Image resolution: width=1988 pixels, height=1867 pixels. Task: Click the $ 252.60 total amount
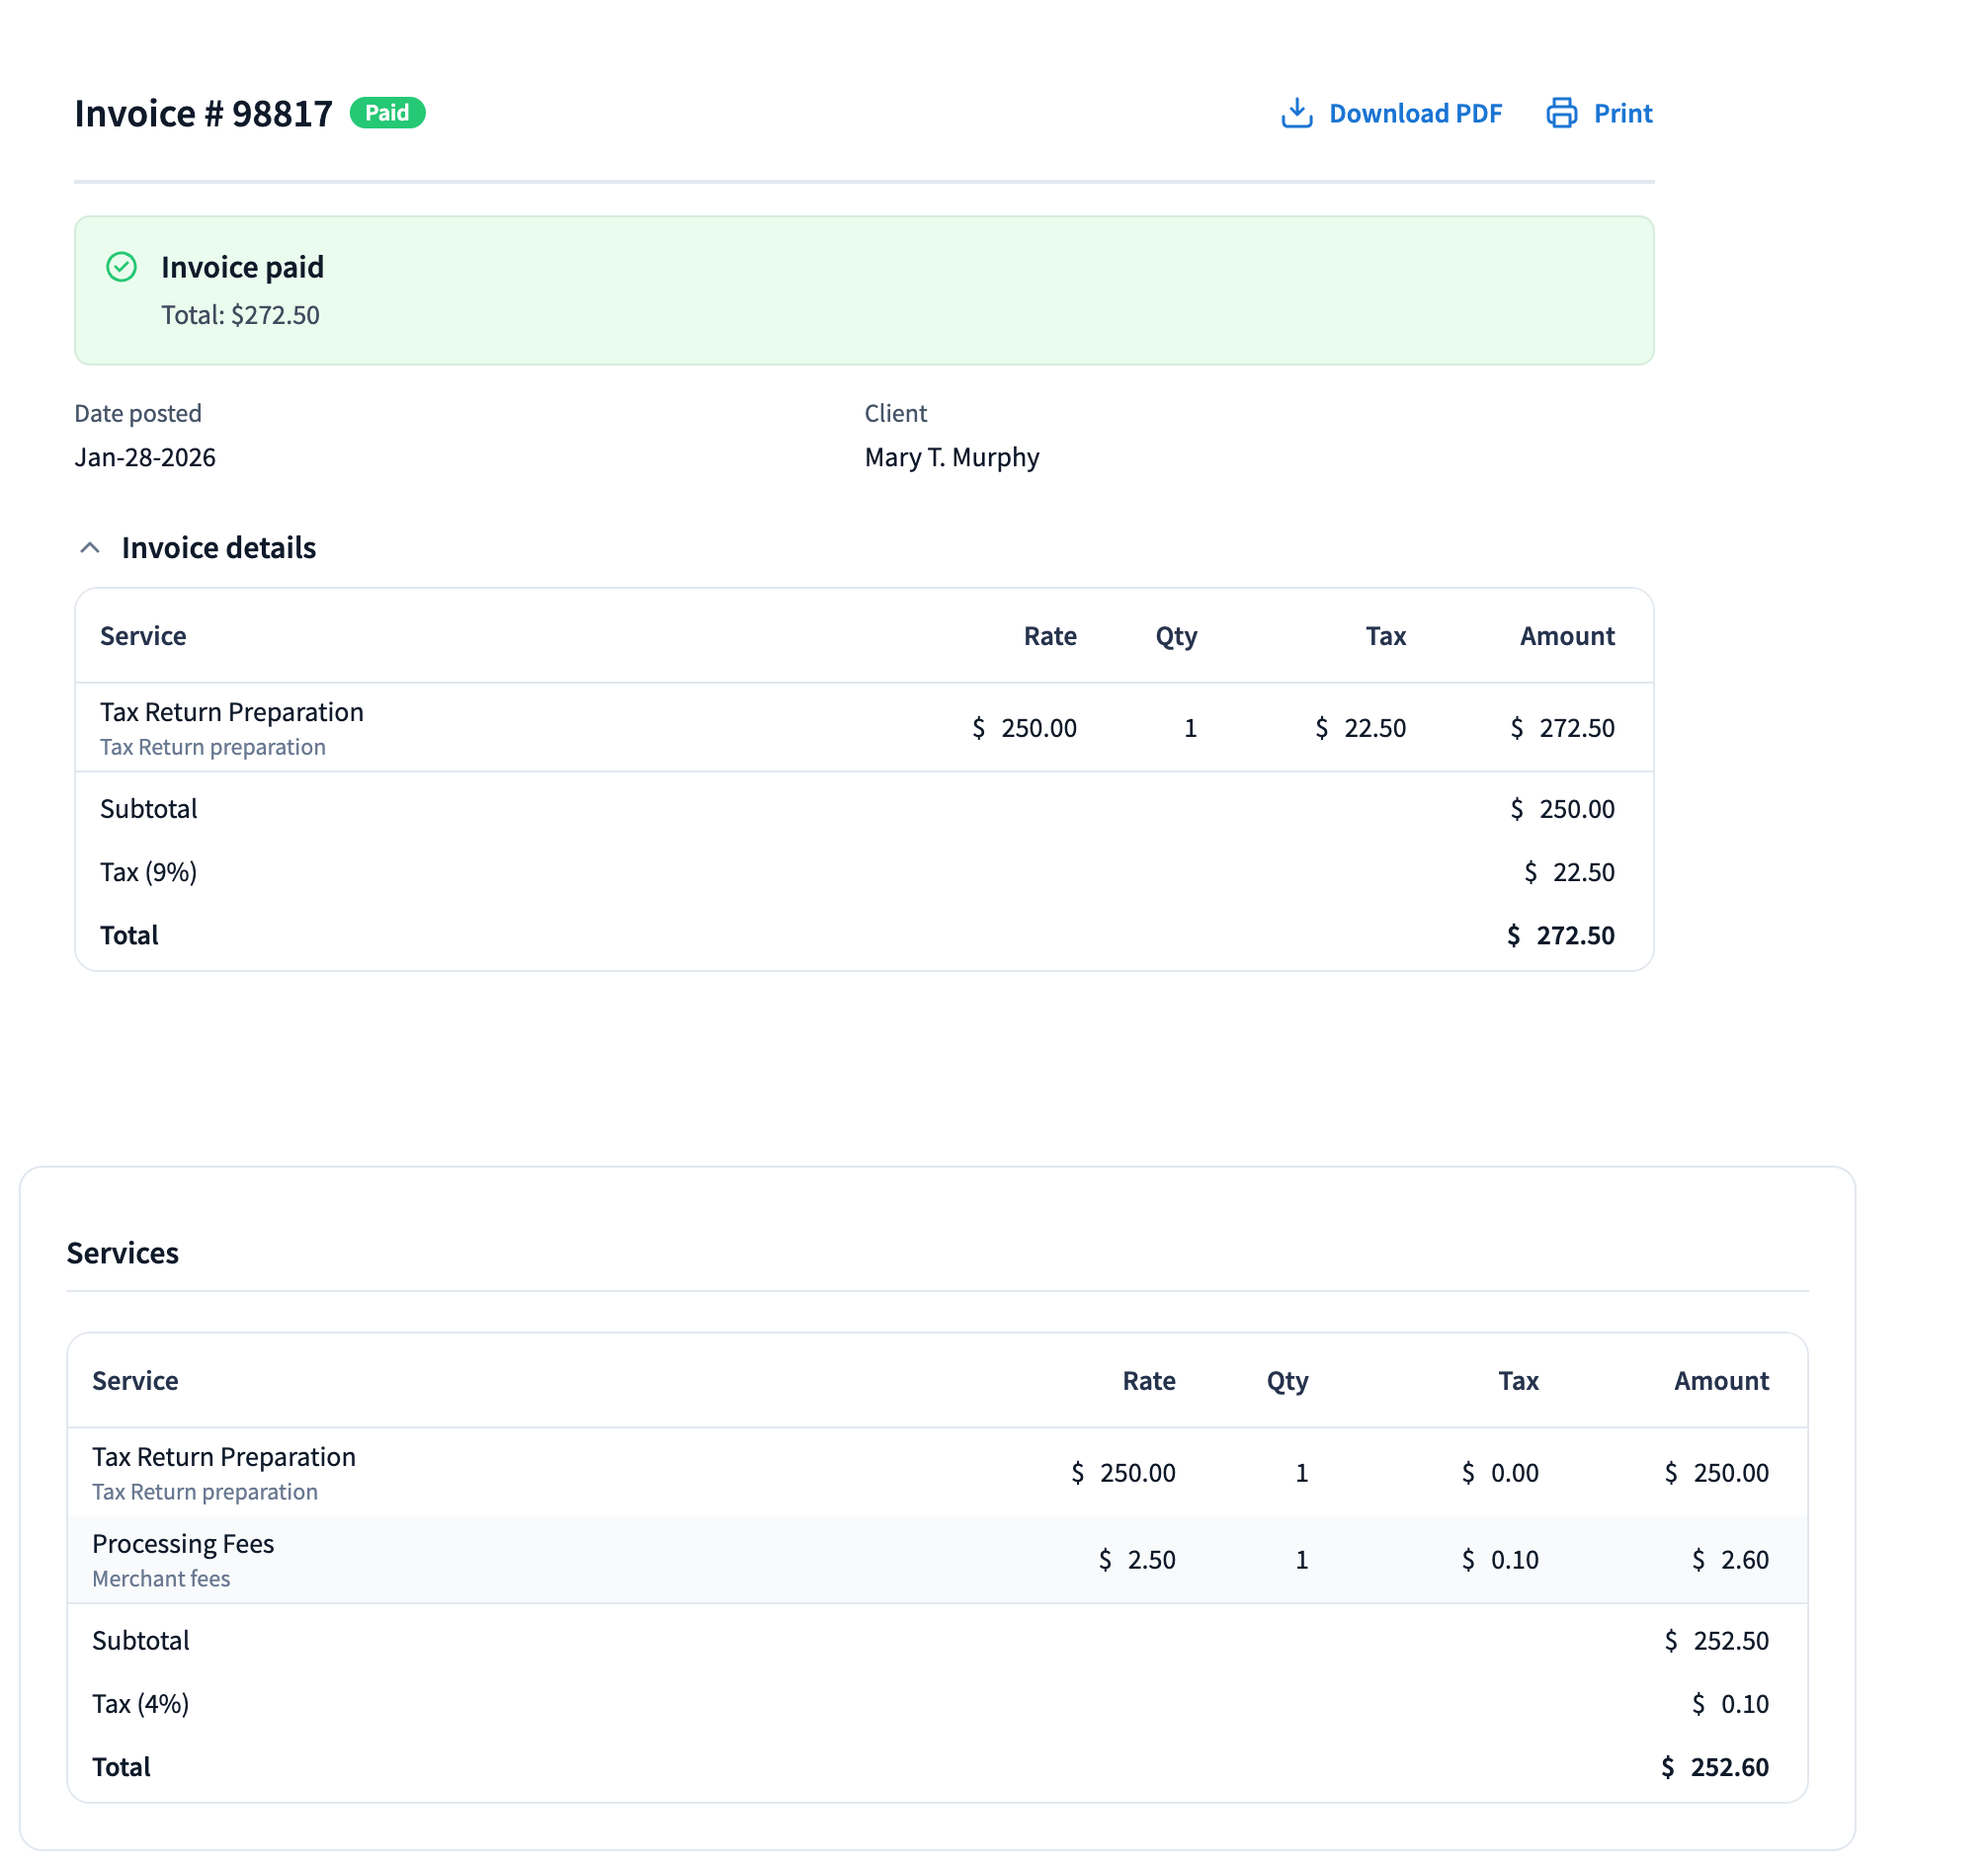point(1714,1767)
